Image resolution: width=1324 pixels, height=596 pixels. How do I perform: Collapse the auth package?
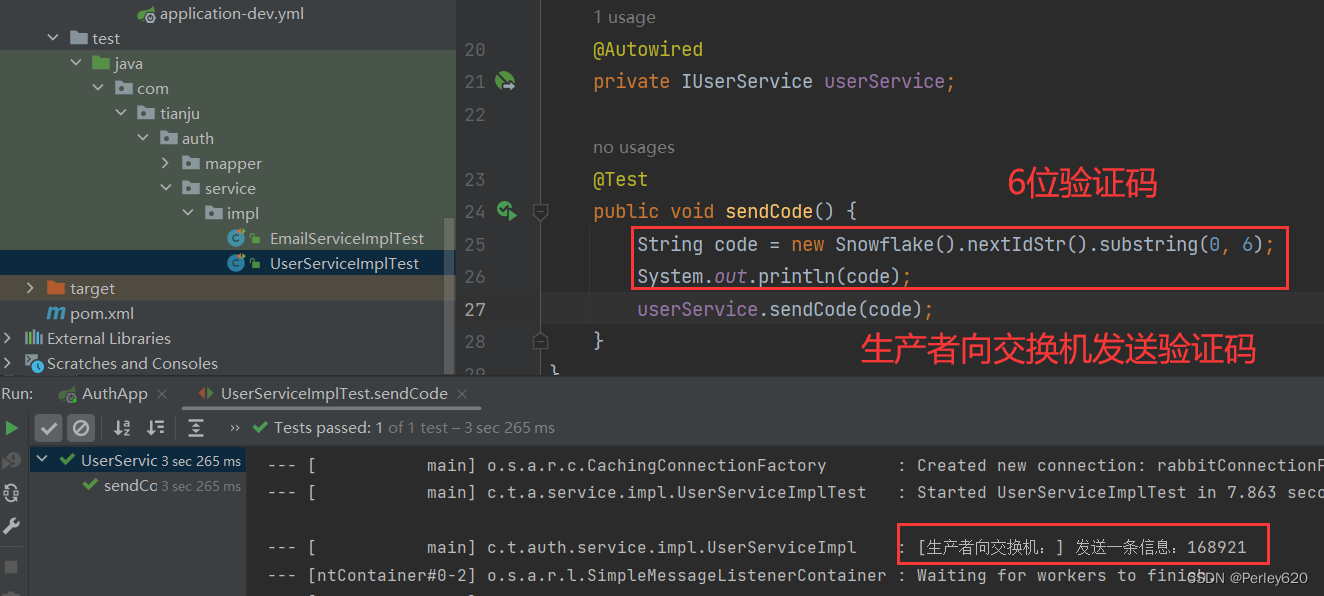[x=143, y=139]
